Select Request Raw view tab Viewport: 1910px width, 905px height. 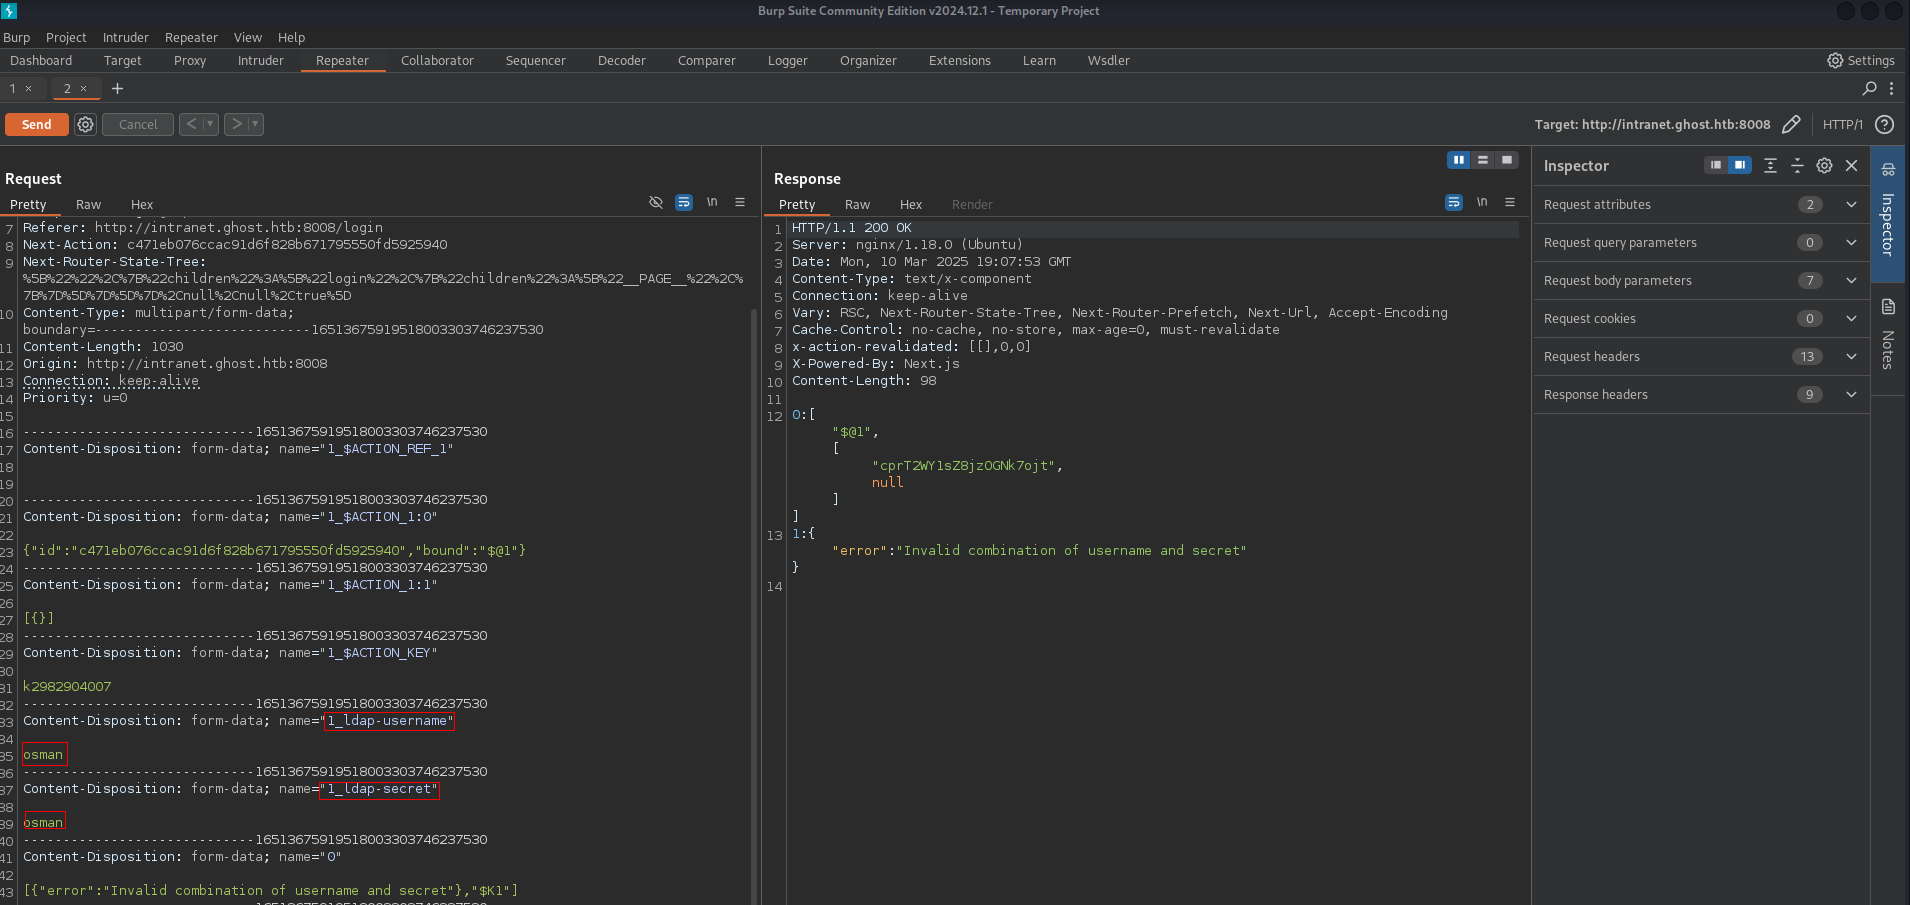point(88,205)
